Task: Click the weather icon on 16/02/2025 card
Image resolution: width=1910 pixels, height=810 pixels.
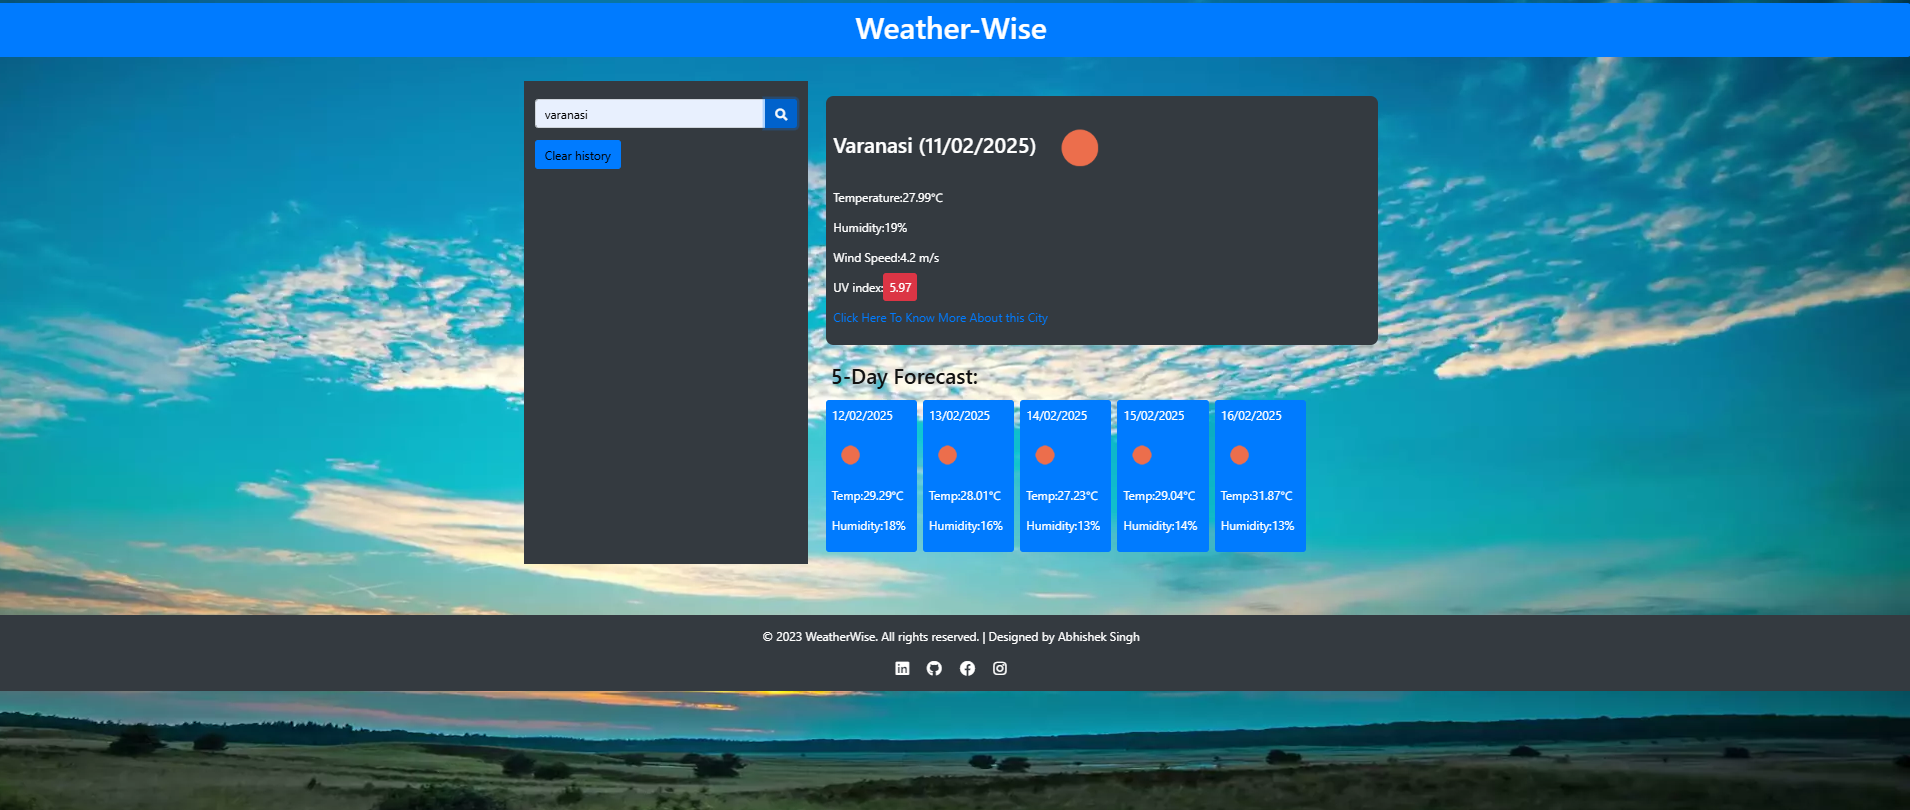Action: tap(1239, 455)
